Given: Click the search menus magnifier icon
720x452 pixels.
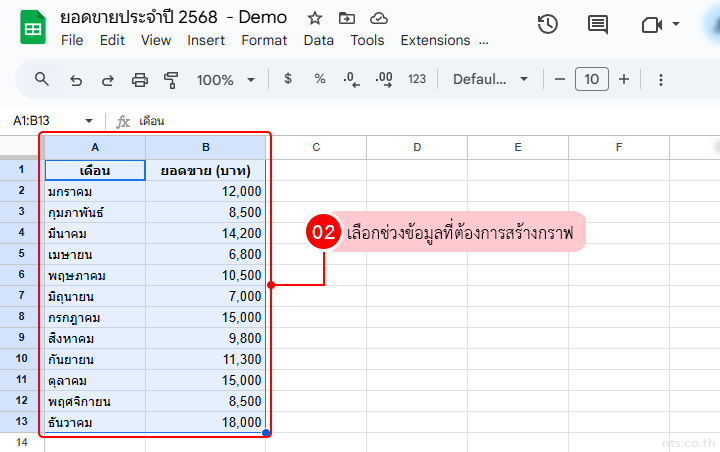Looking at the screenshot, I should pos(42,79).
